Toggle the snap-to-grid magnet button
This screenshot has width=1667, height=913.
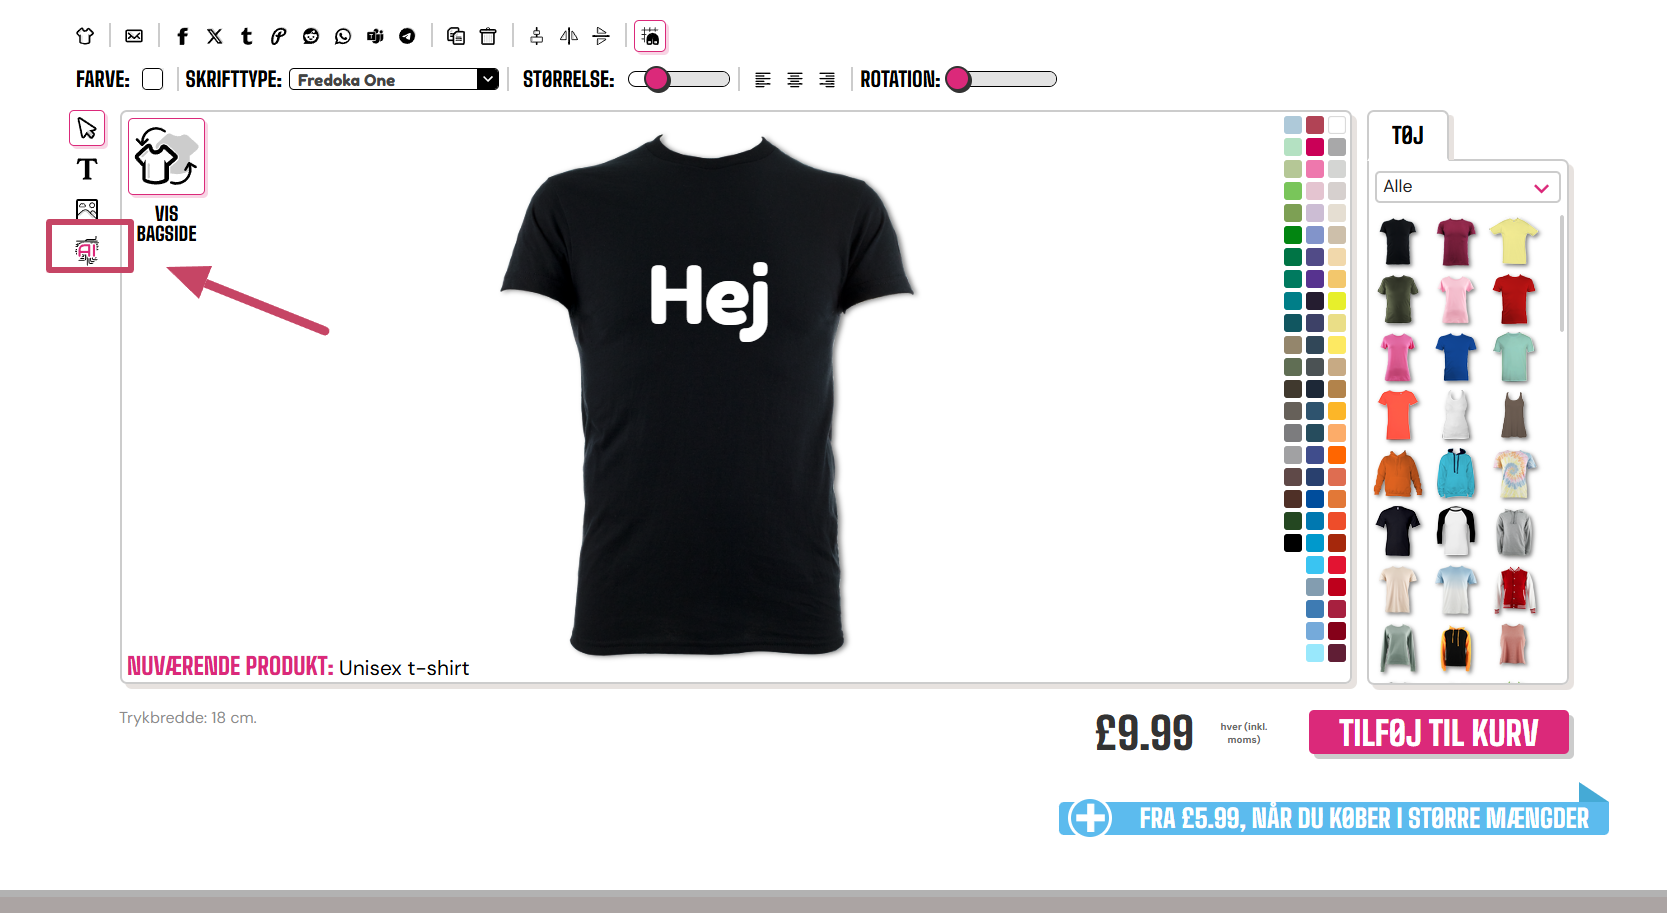tap(650, 36)
